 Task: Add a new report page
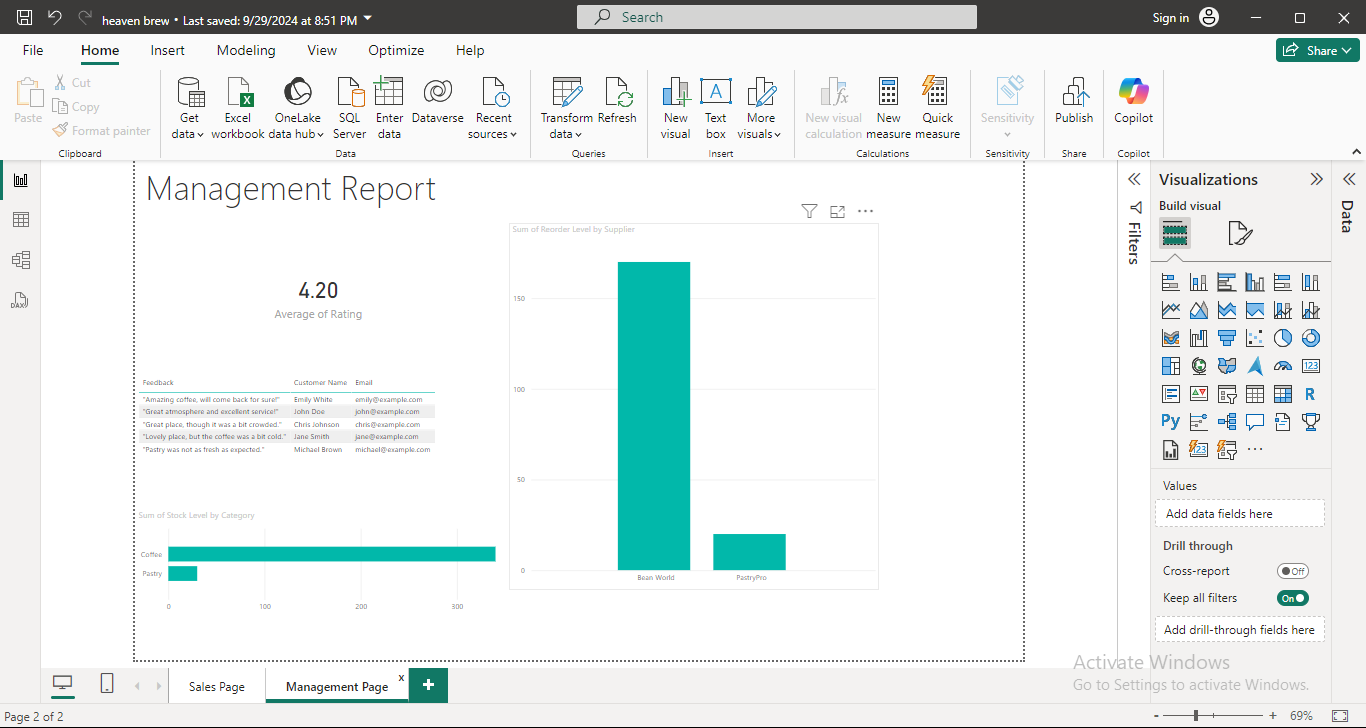point(428,685)
